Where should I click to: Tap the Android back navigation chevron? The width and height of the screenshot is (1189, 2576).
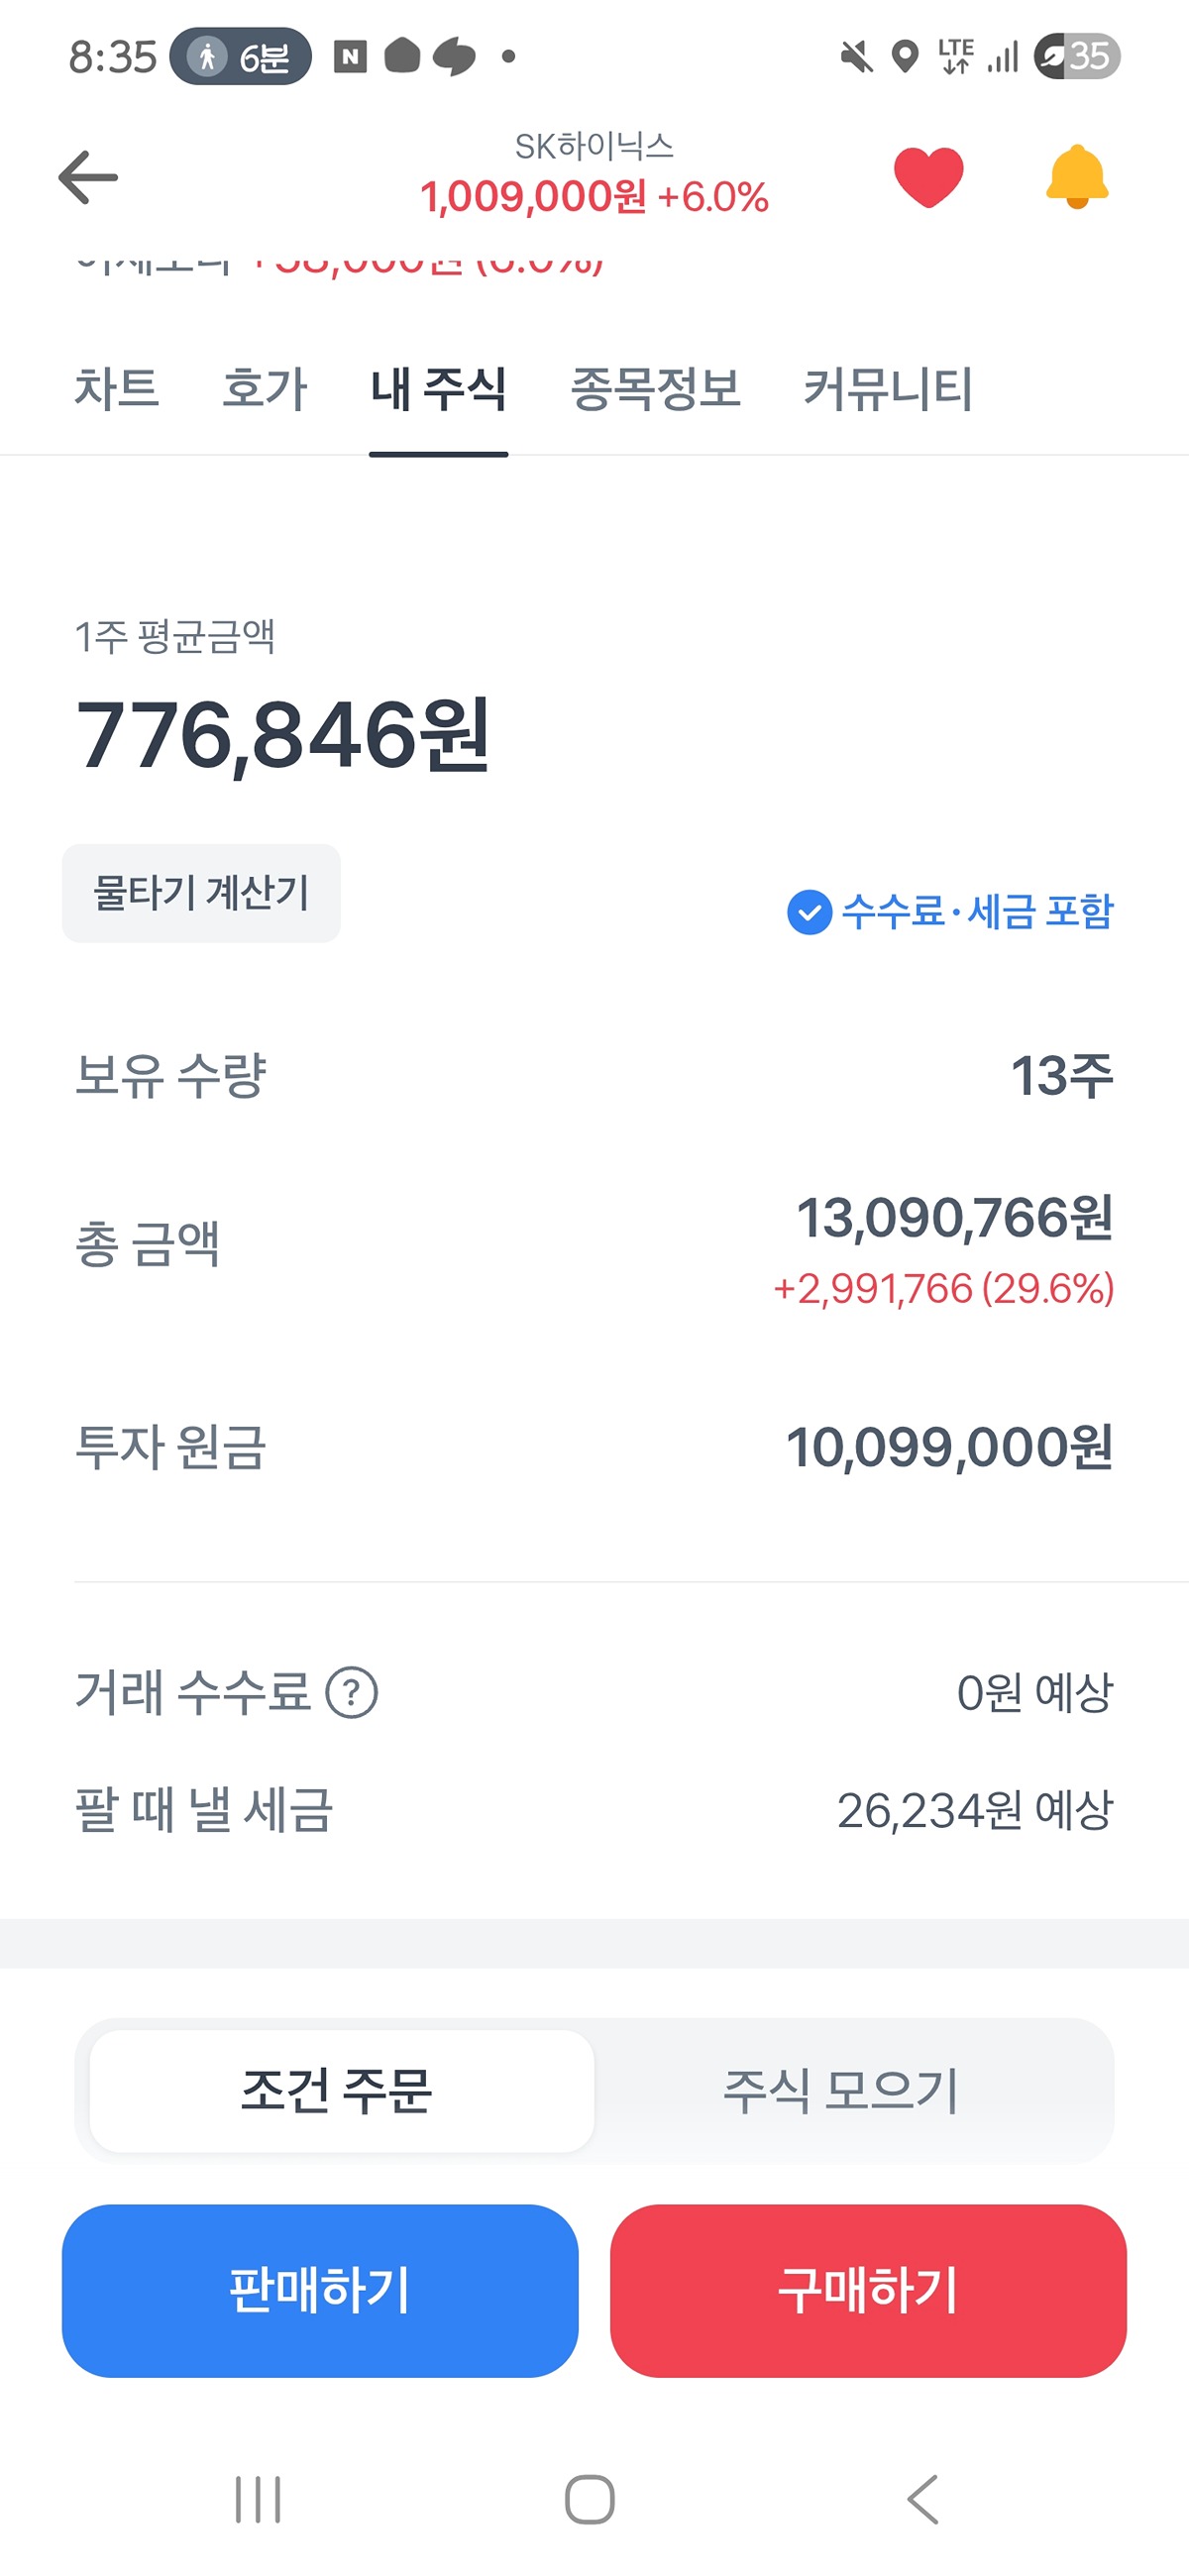click(923, 2499)
